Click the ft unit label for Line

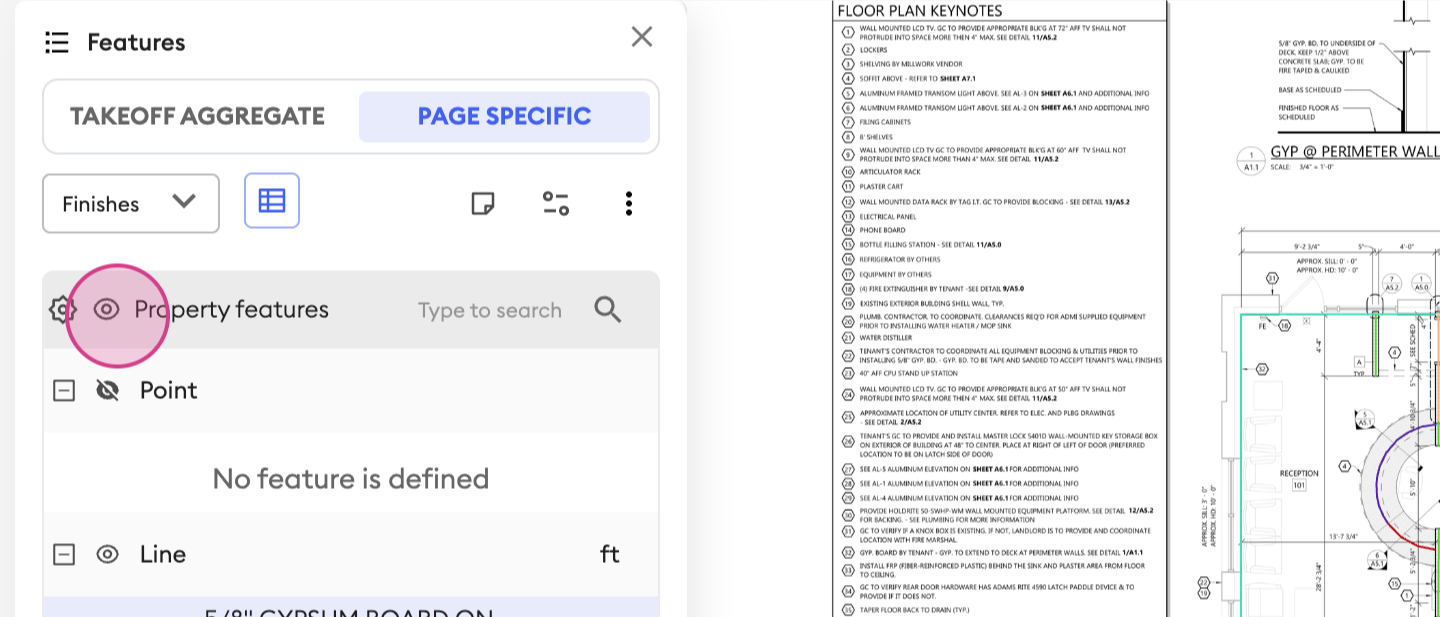point(609,554)
